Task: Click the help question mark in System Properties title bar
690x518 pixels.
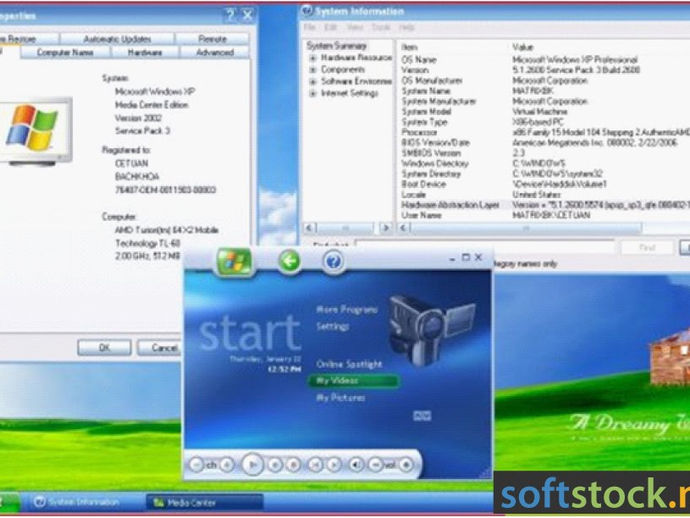Action: [230, 15]
